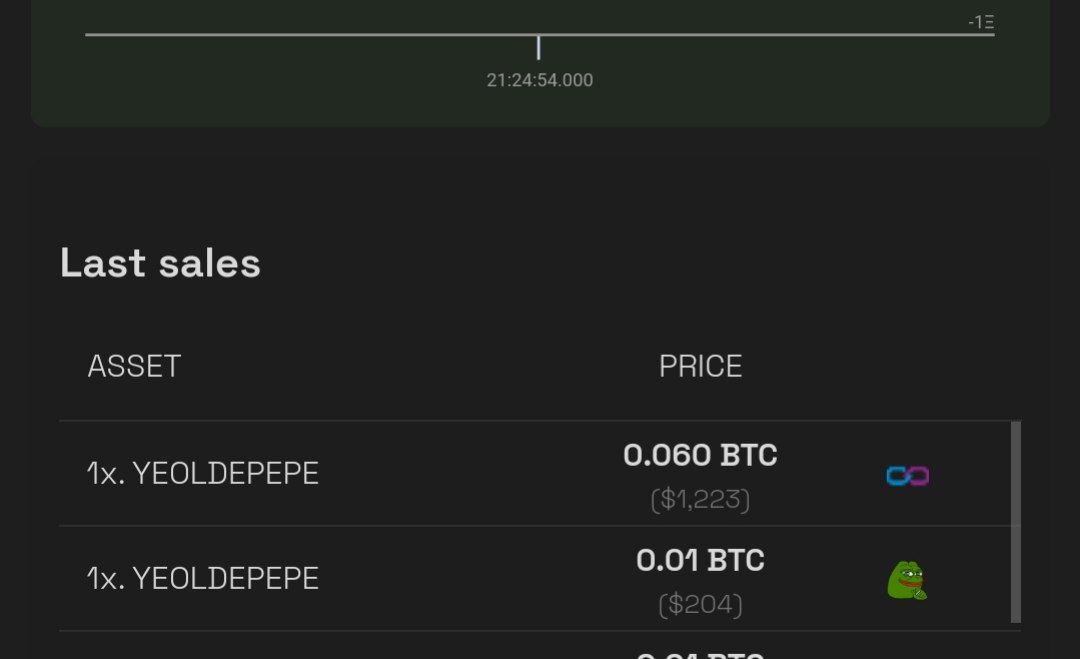Click the tick marker above 21:24:54.000
The width and height of the screenshot is (1080, 659).
[x=539, y=48]
